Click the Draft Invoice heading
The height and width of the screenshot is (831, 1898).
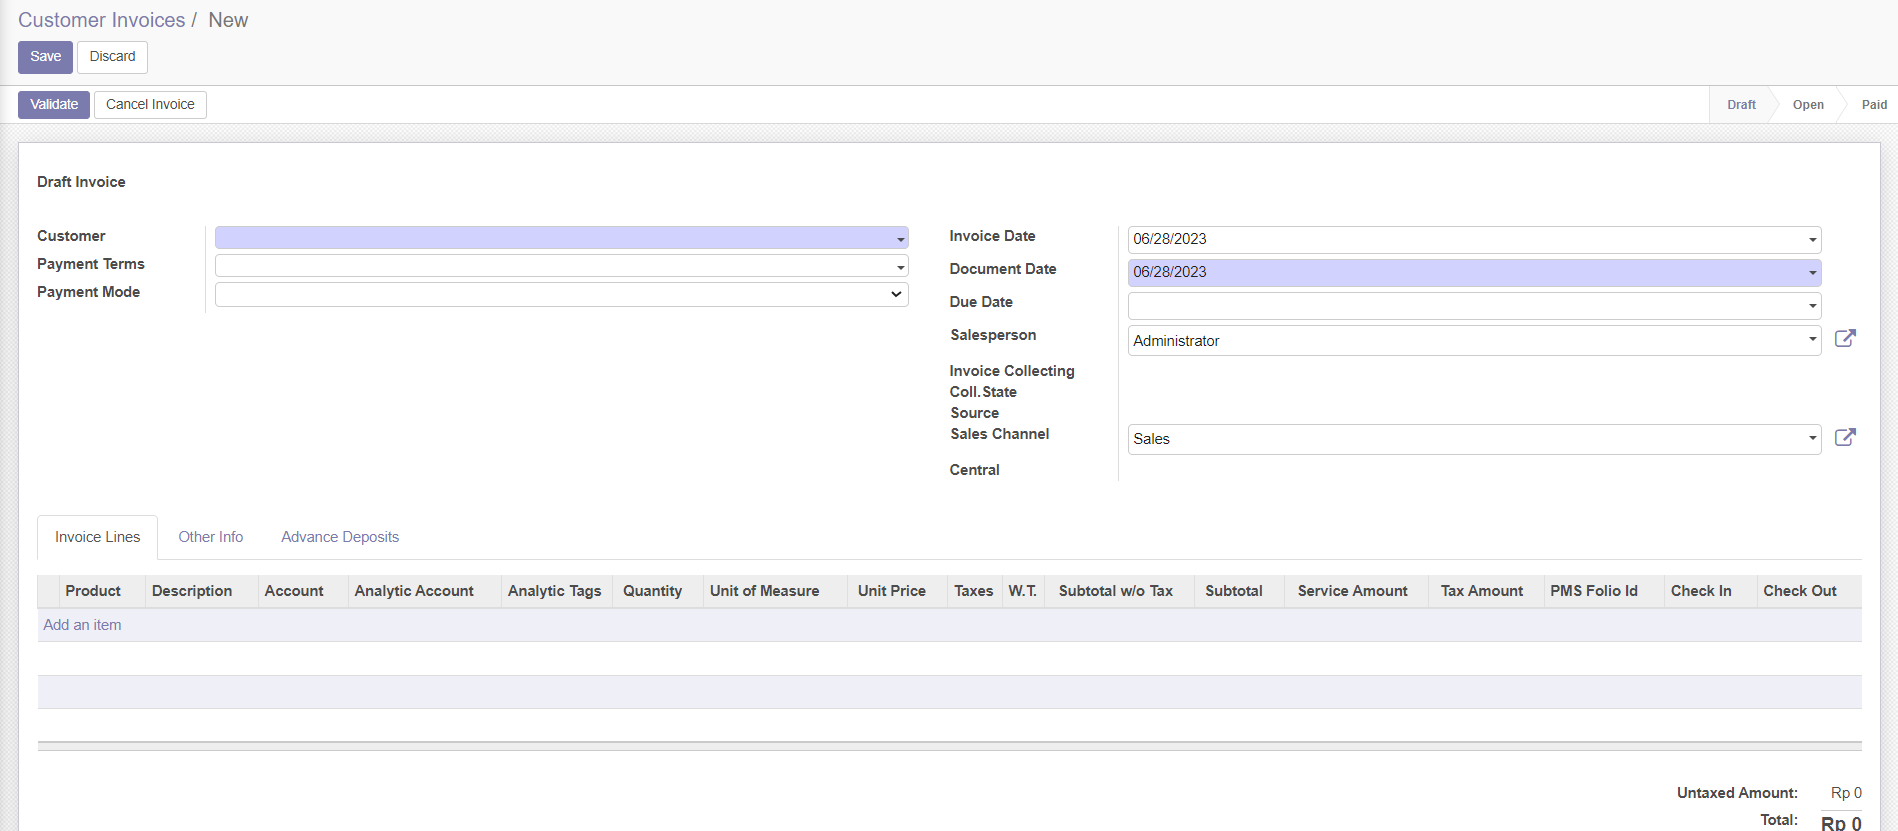81,182
